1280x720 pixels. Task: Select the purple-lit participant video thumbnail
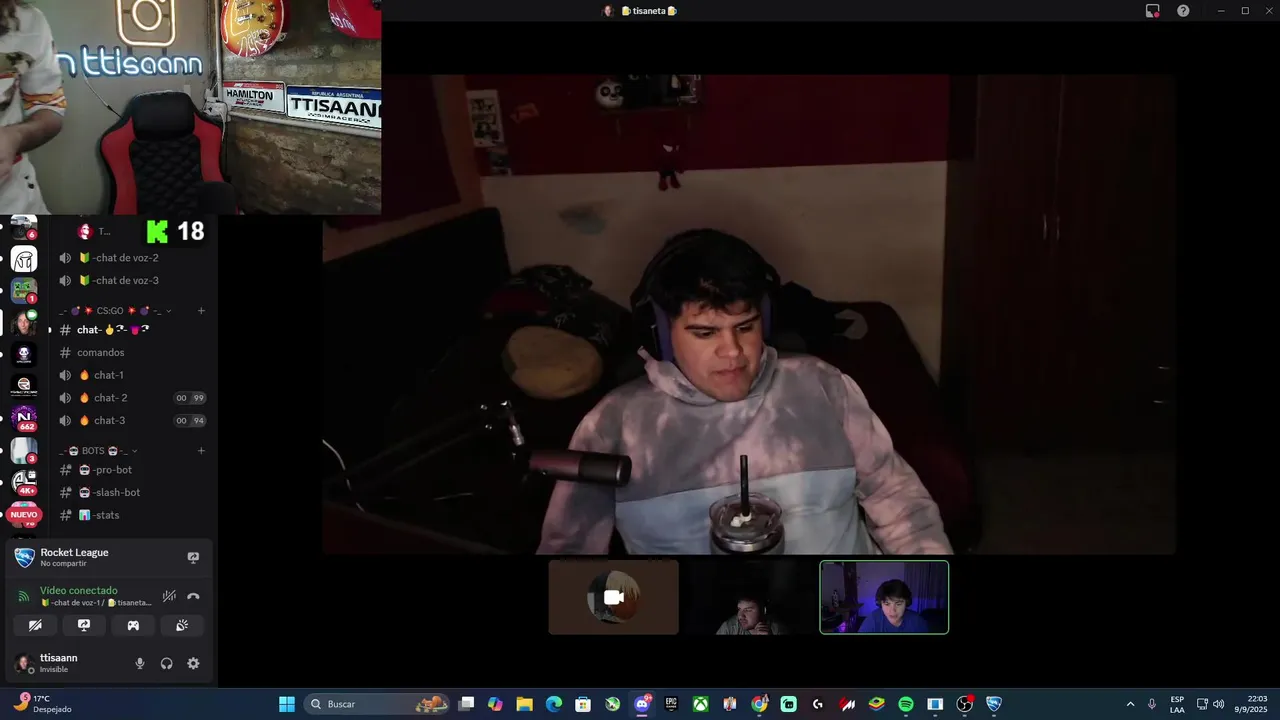884,597
